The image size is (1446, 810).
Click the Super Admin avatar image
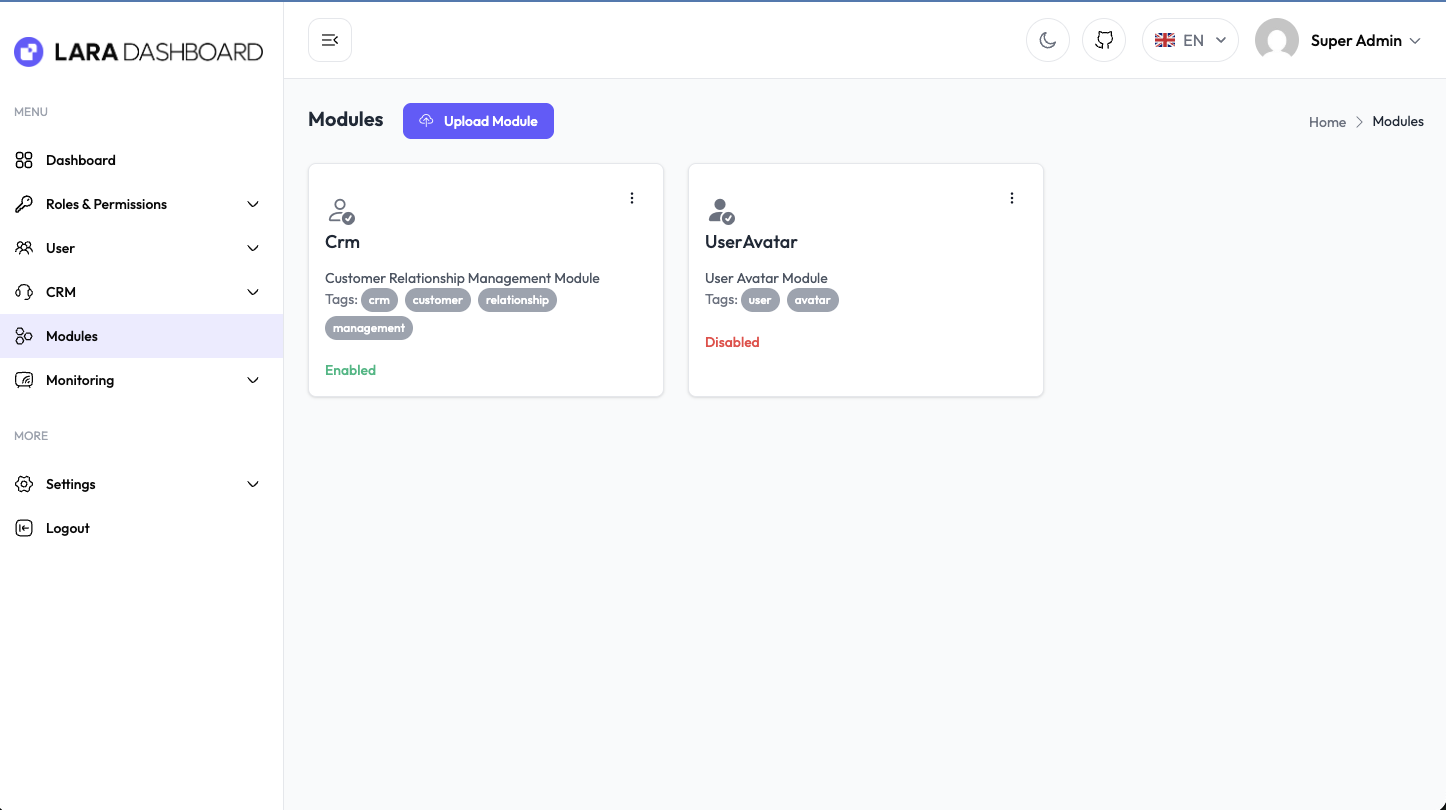click(x=1276, y=40)
